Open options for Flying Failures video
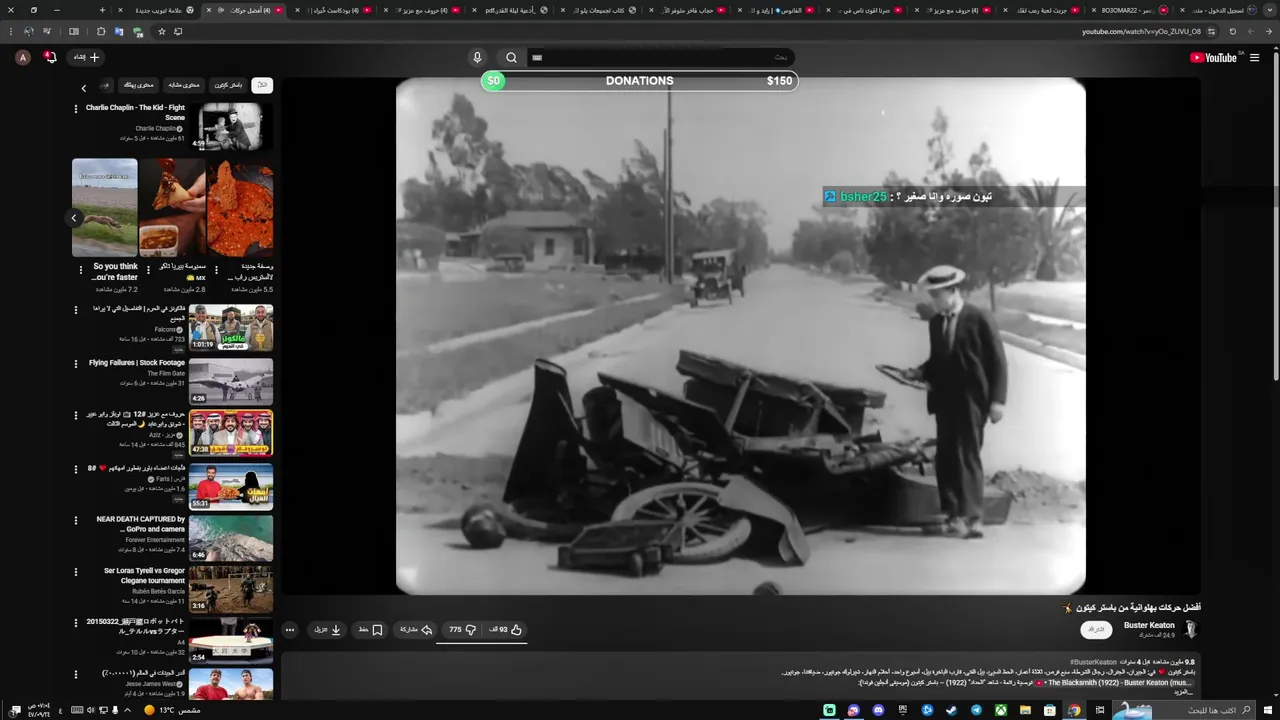 pos(75,363)
